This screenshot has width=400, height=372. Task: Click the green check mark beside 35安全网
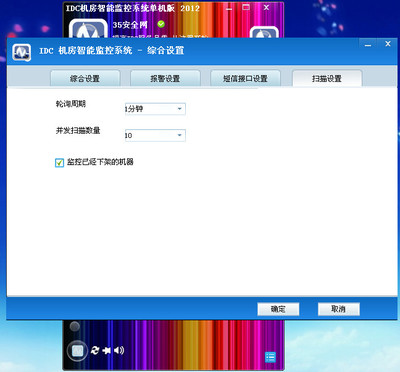tap(161, 24)
